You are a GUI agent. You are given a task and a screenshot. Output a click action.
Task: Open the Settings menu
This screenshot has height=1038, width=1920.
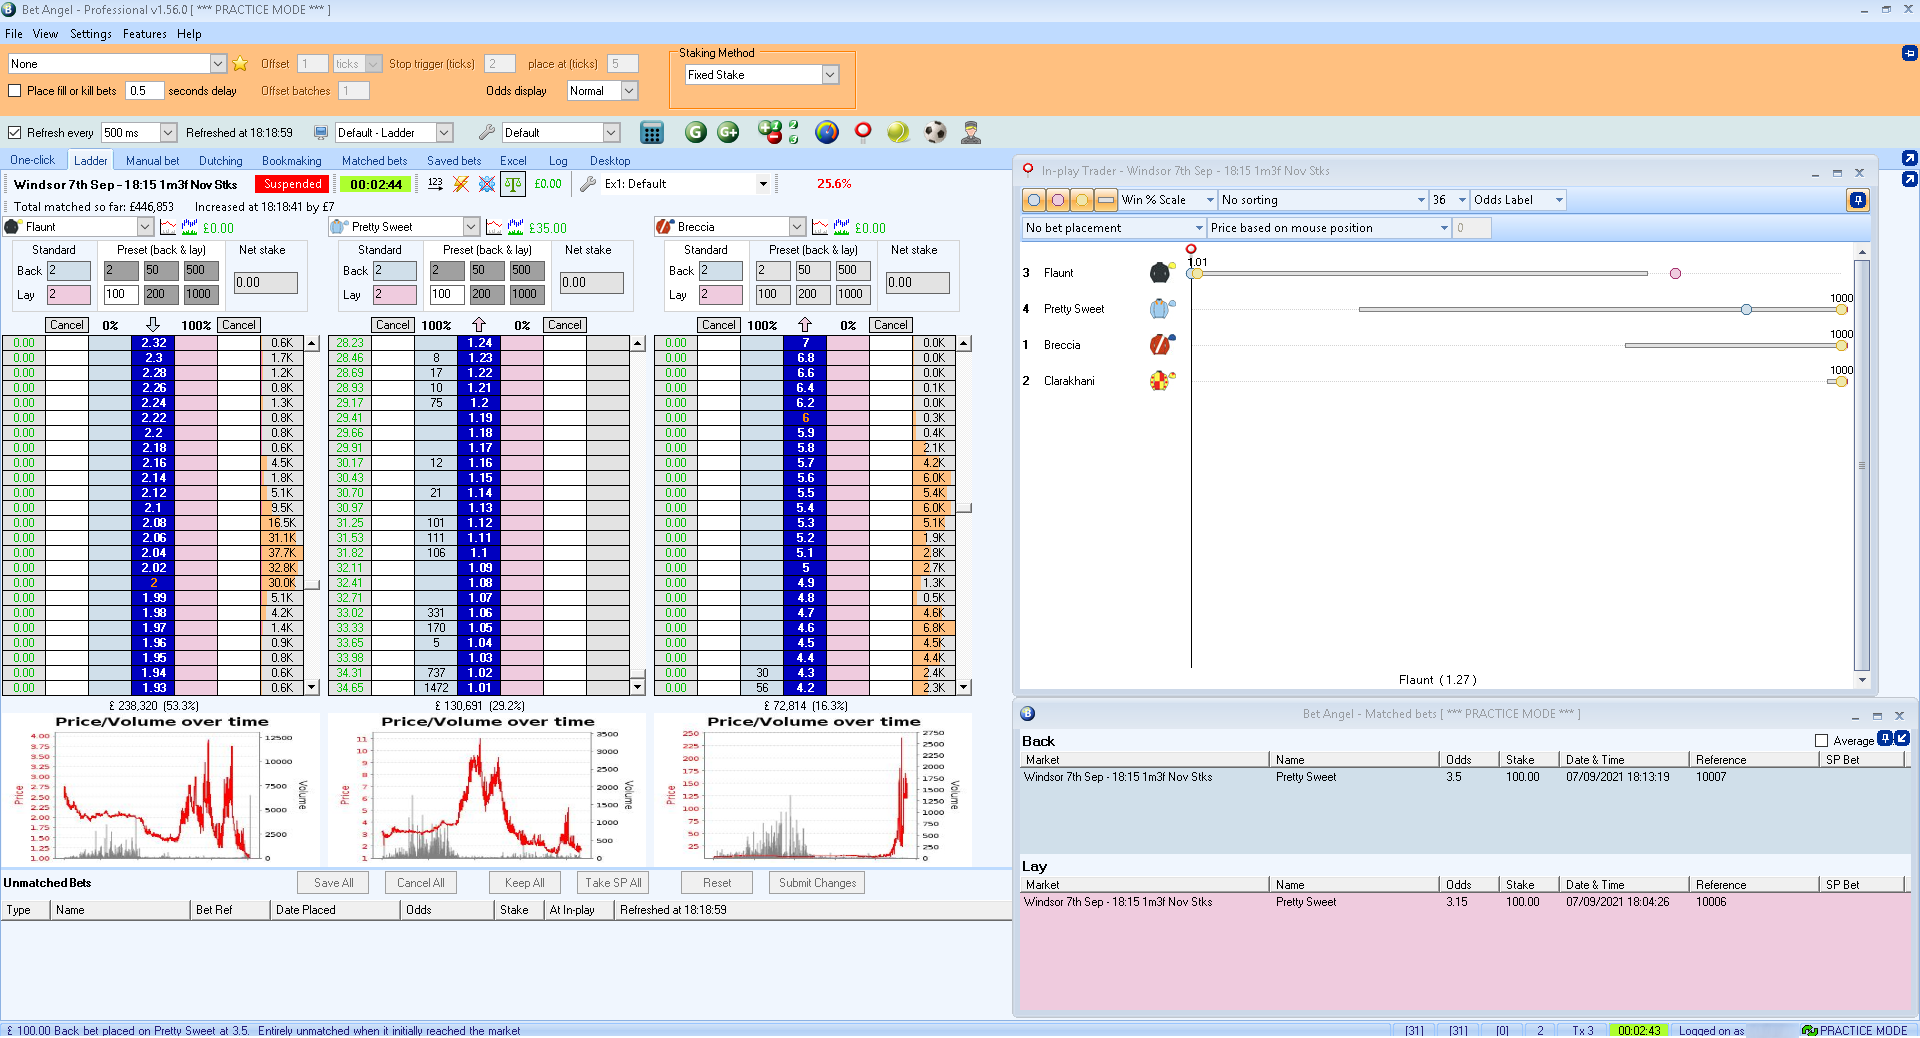(x=91, y=34)
